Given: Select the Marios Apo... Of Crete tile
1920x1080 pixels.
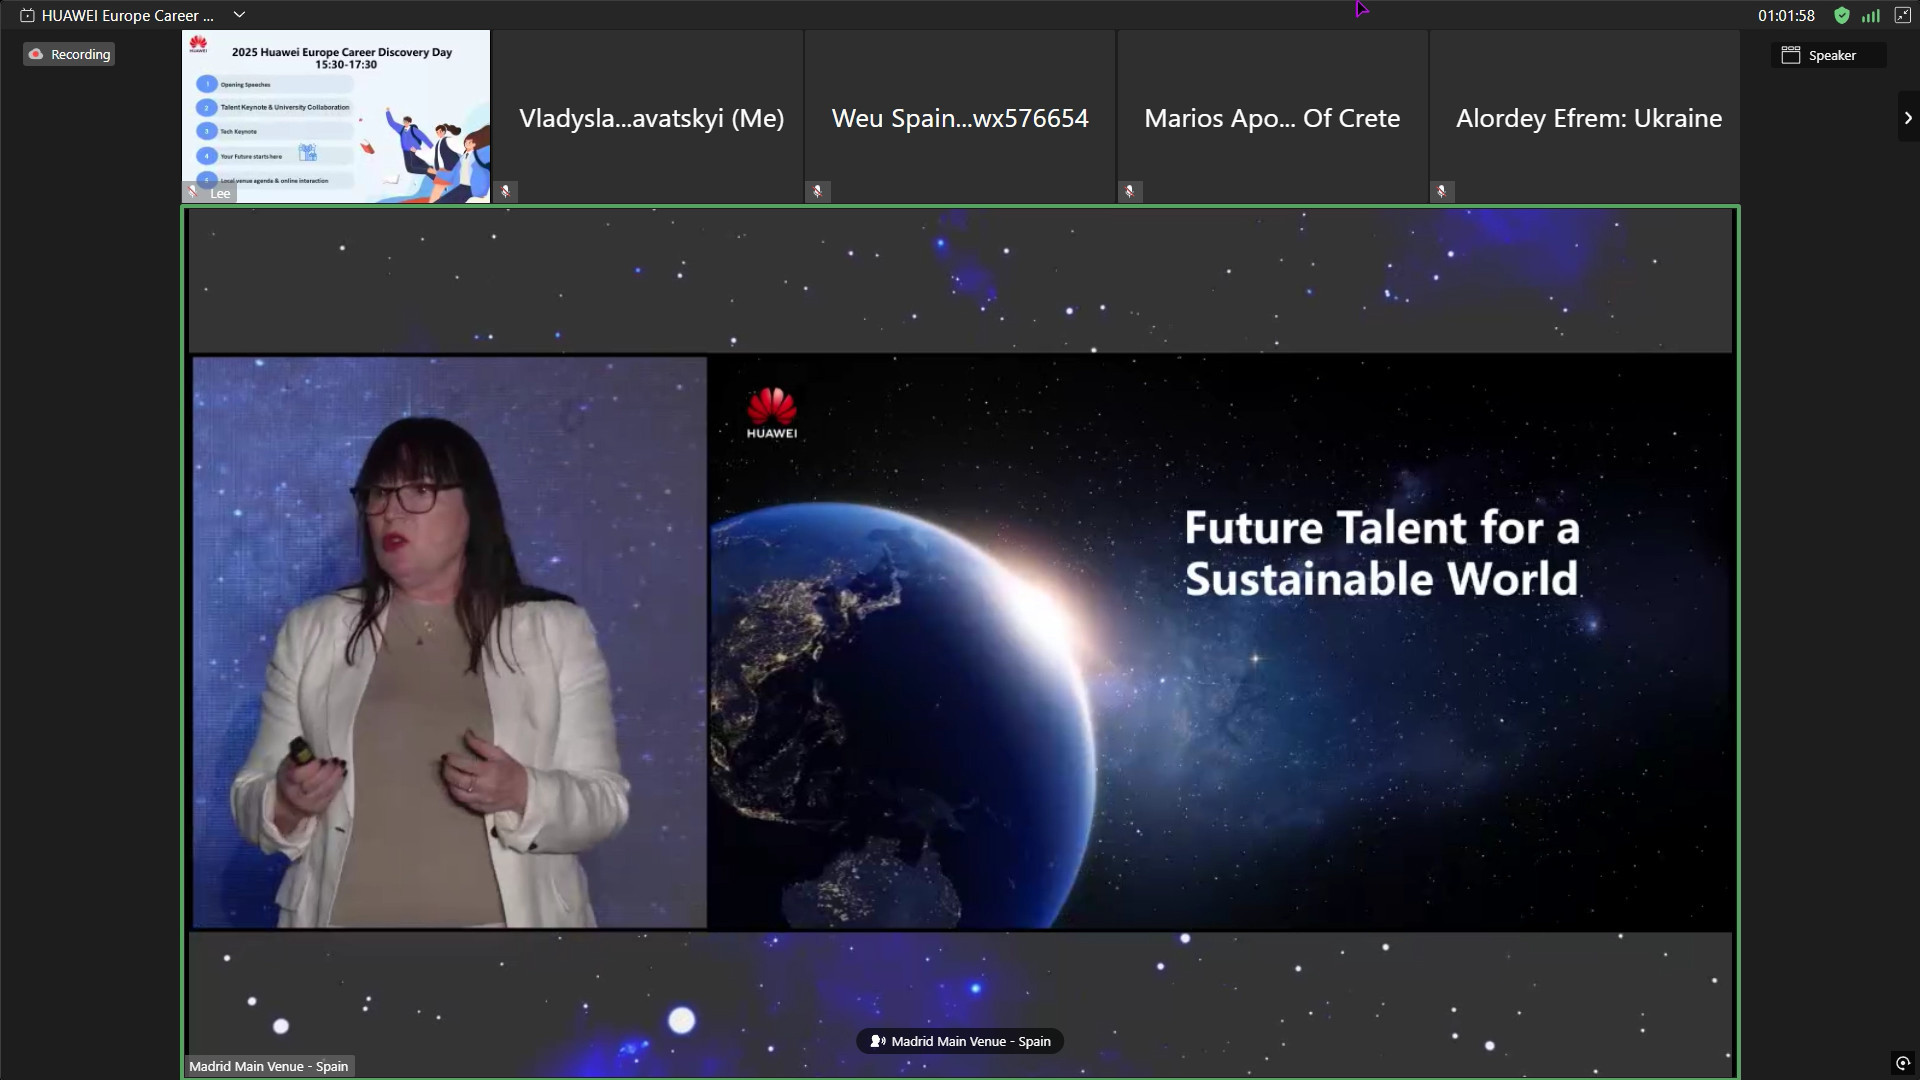Looking at the screenshot, I should coord(1272,117).
